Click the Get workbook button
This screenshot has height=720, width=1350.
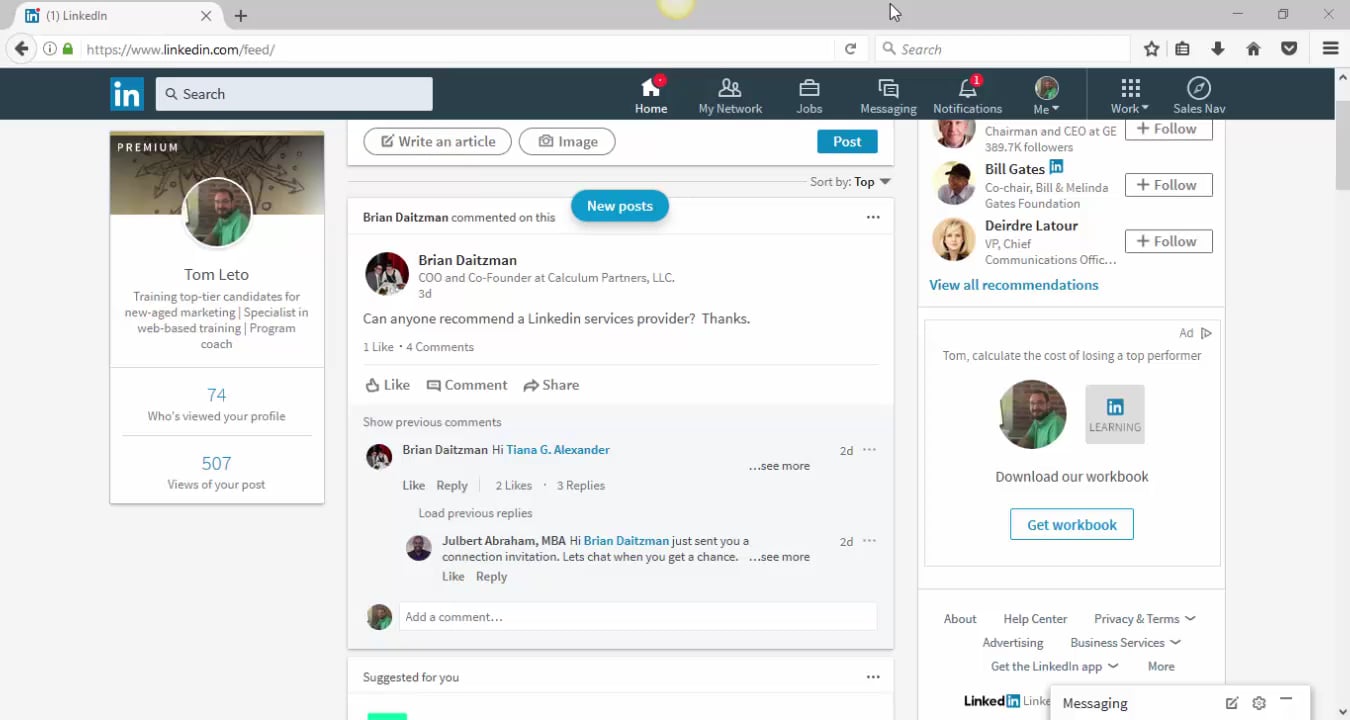pos(1071,525)
